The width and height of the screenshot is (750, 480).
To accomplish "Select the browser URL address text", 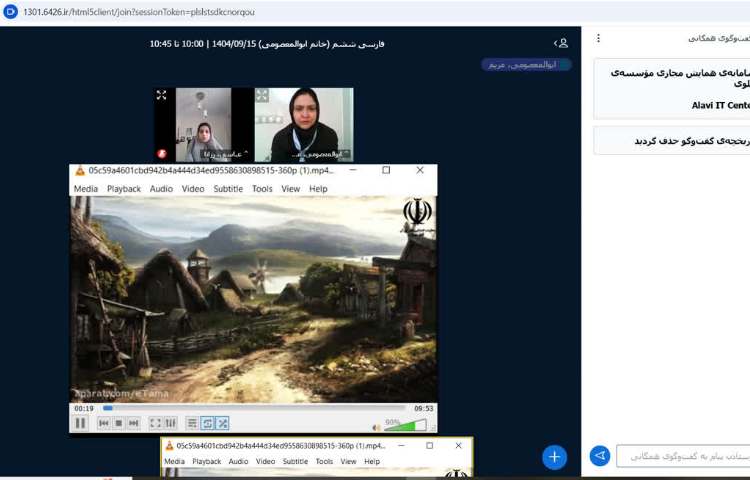I will [139, 12].
